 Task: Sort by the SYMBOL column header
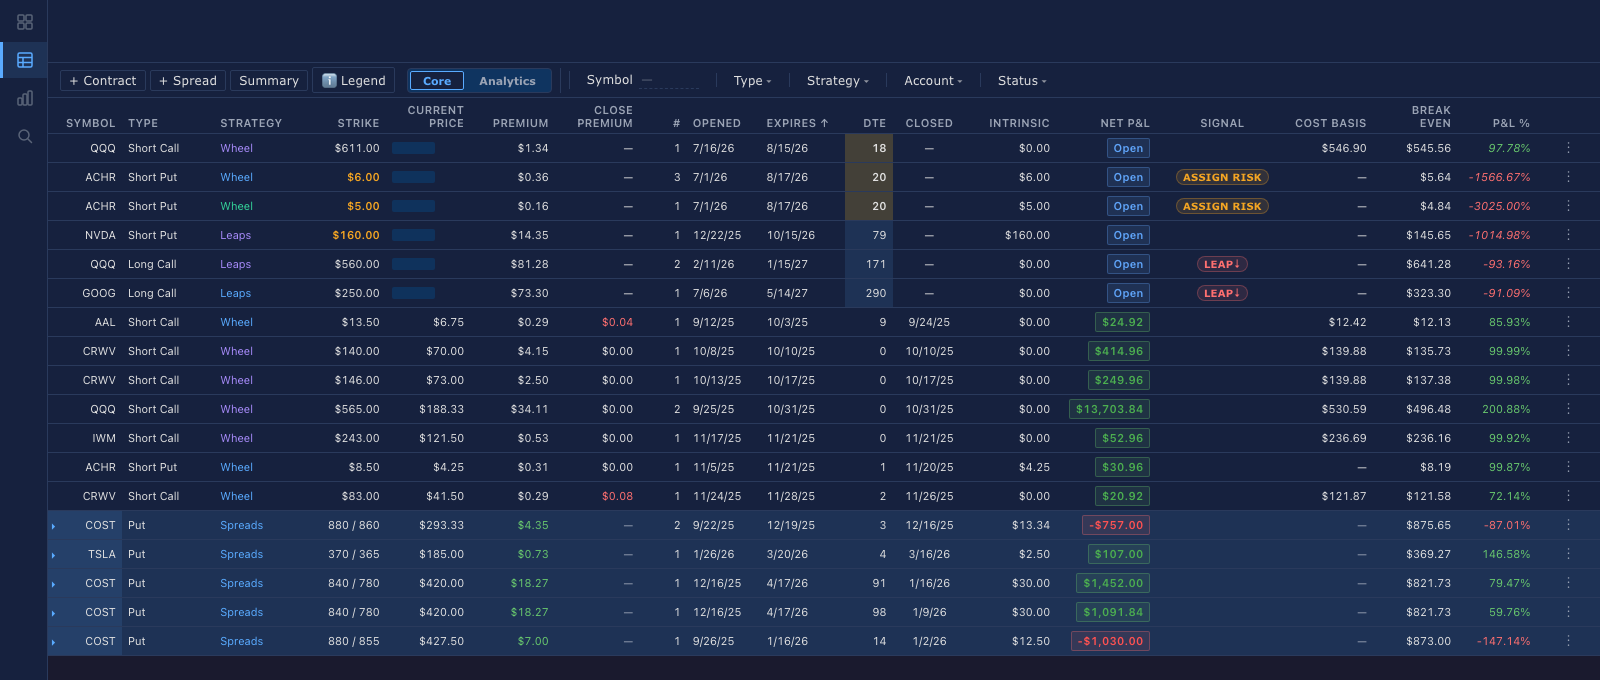(91, 123)
